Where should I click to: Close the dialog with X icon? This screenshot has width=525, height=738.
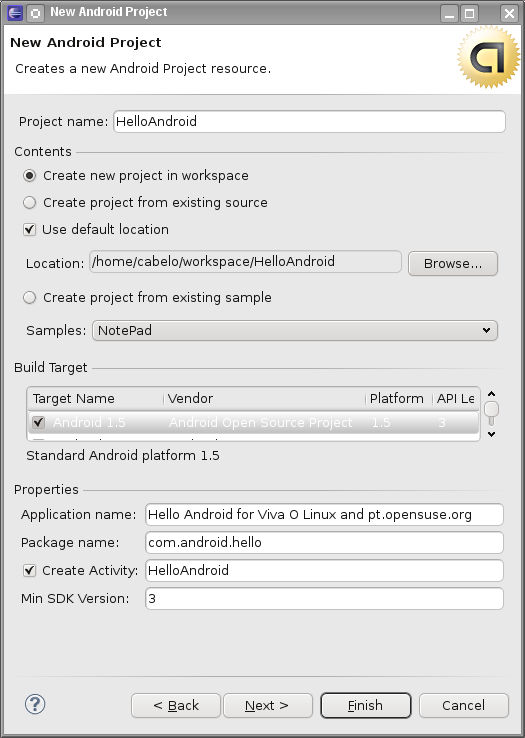pyautogui.click(x=509, y=13)
